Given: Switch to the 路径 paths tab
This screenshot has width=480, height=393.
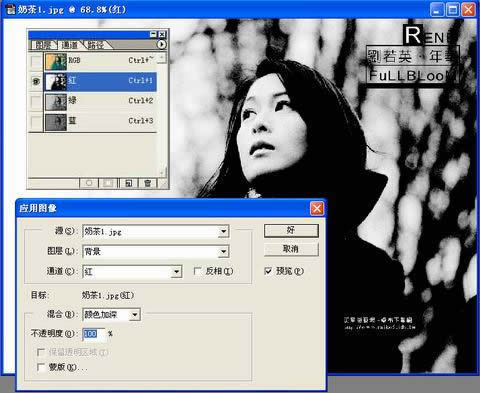Looking at the screenshot, I should [x=96, y=45].
